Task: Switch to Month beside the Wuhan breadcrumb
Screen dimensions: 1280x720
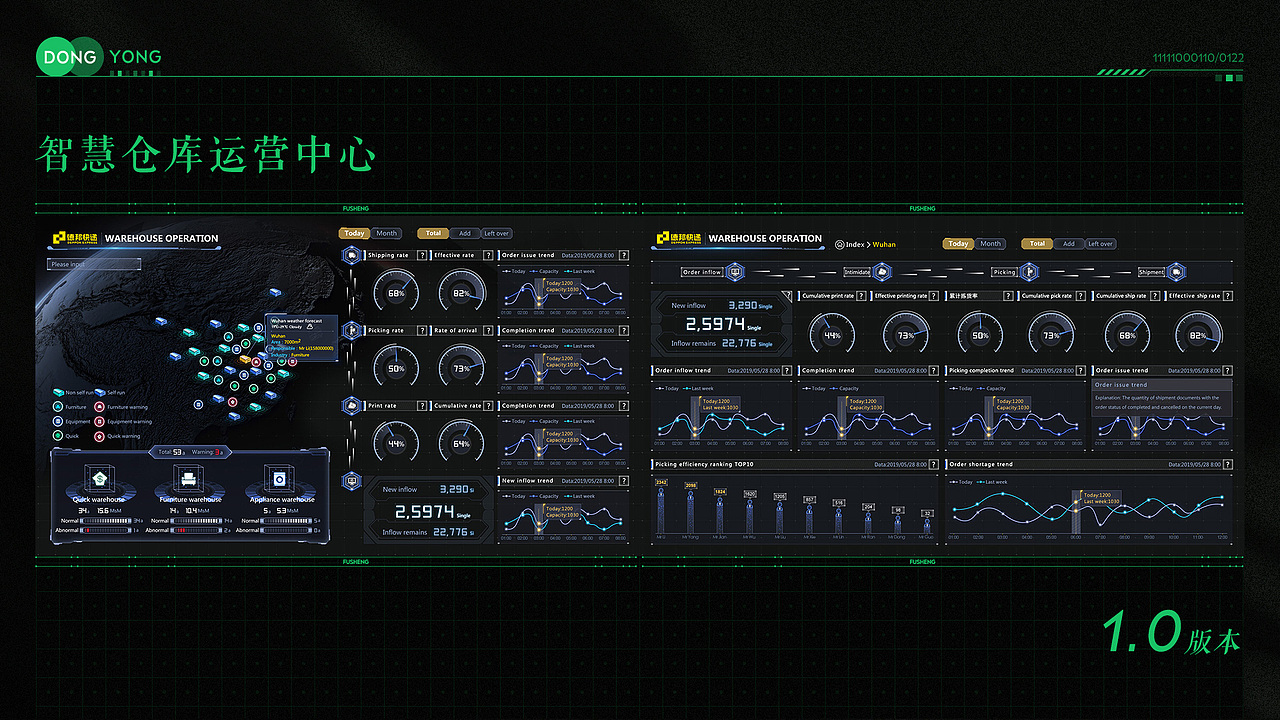Action: point(991,244)
